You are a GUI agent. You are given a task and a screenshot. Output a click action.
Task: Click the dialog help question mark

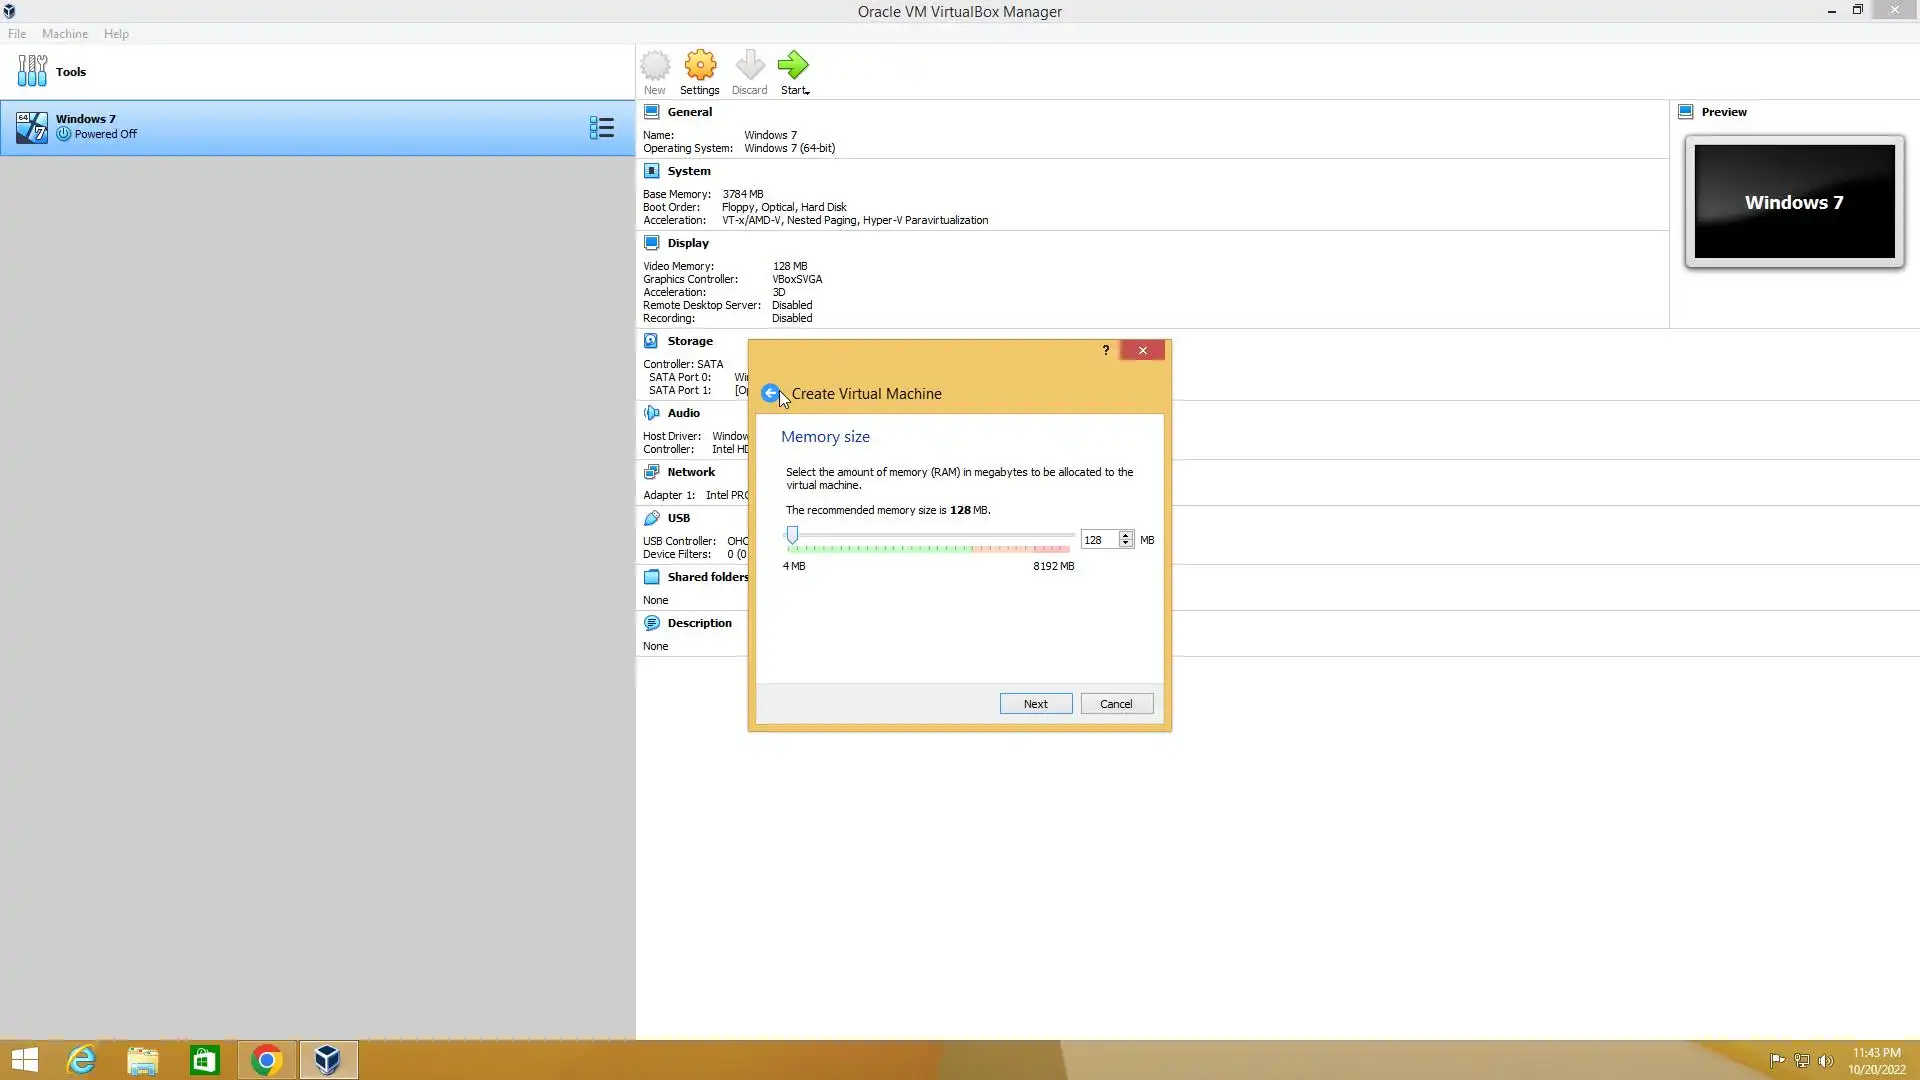1105,350
